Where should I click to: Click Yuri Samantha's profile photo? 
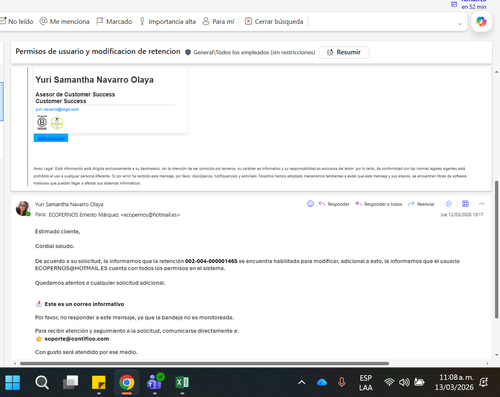23,208
